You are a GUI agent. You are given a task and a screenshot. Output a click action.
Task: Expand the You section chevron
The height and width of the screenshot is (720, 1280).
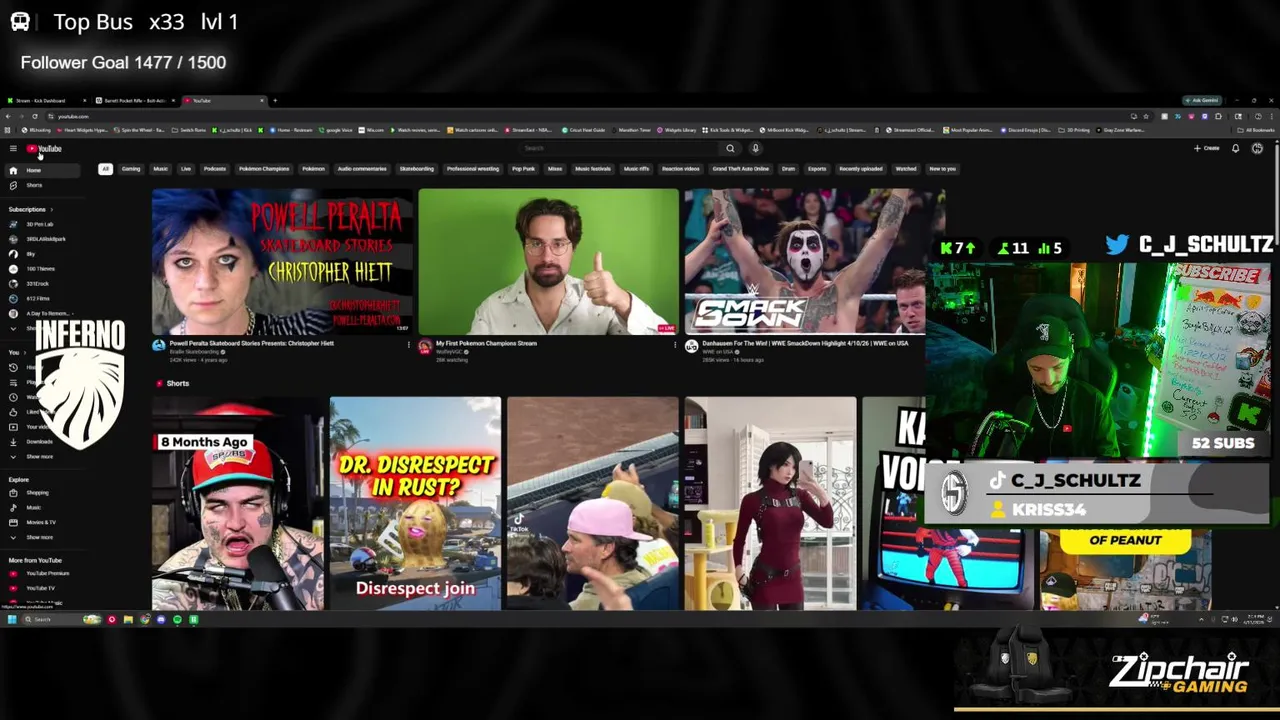point(25,353)
